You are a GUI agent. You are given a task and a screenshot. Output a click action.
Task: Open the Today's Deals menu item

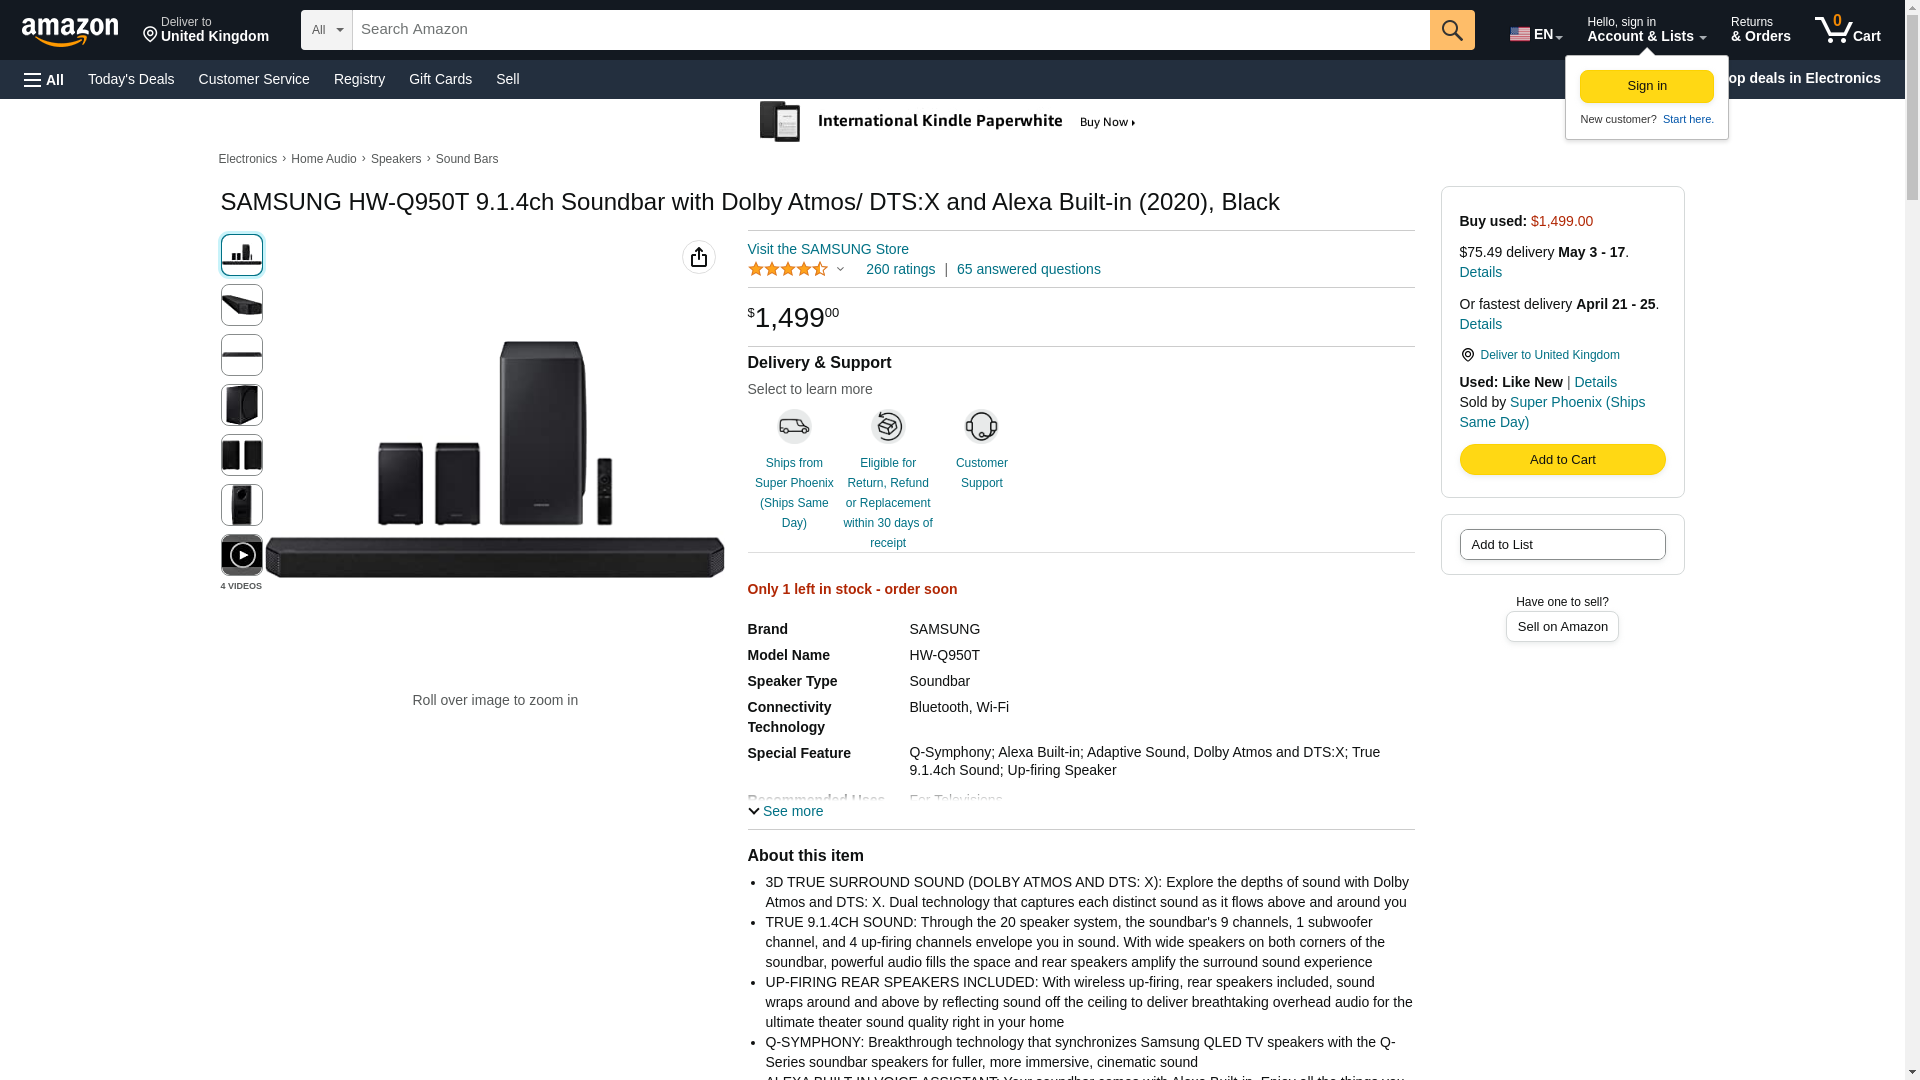point(131,79)
